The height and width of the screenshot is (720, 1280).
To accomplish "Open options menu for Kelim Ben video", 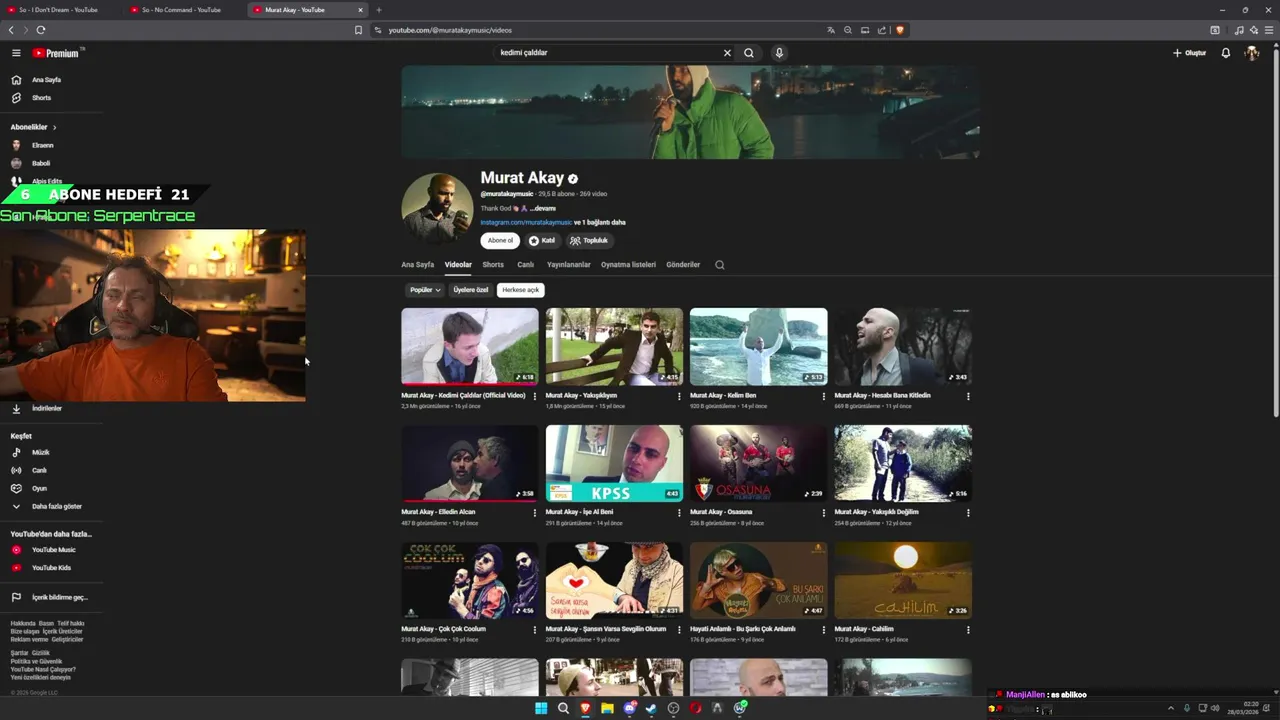I will point(824,397).
